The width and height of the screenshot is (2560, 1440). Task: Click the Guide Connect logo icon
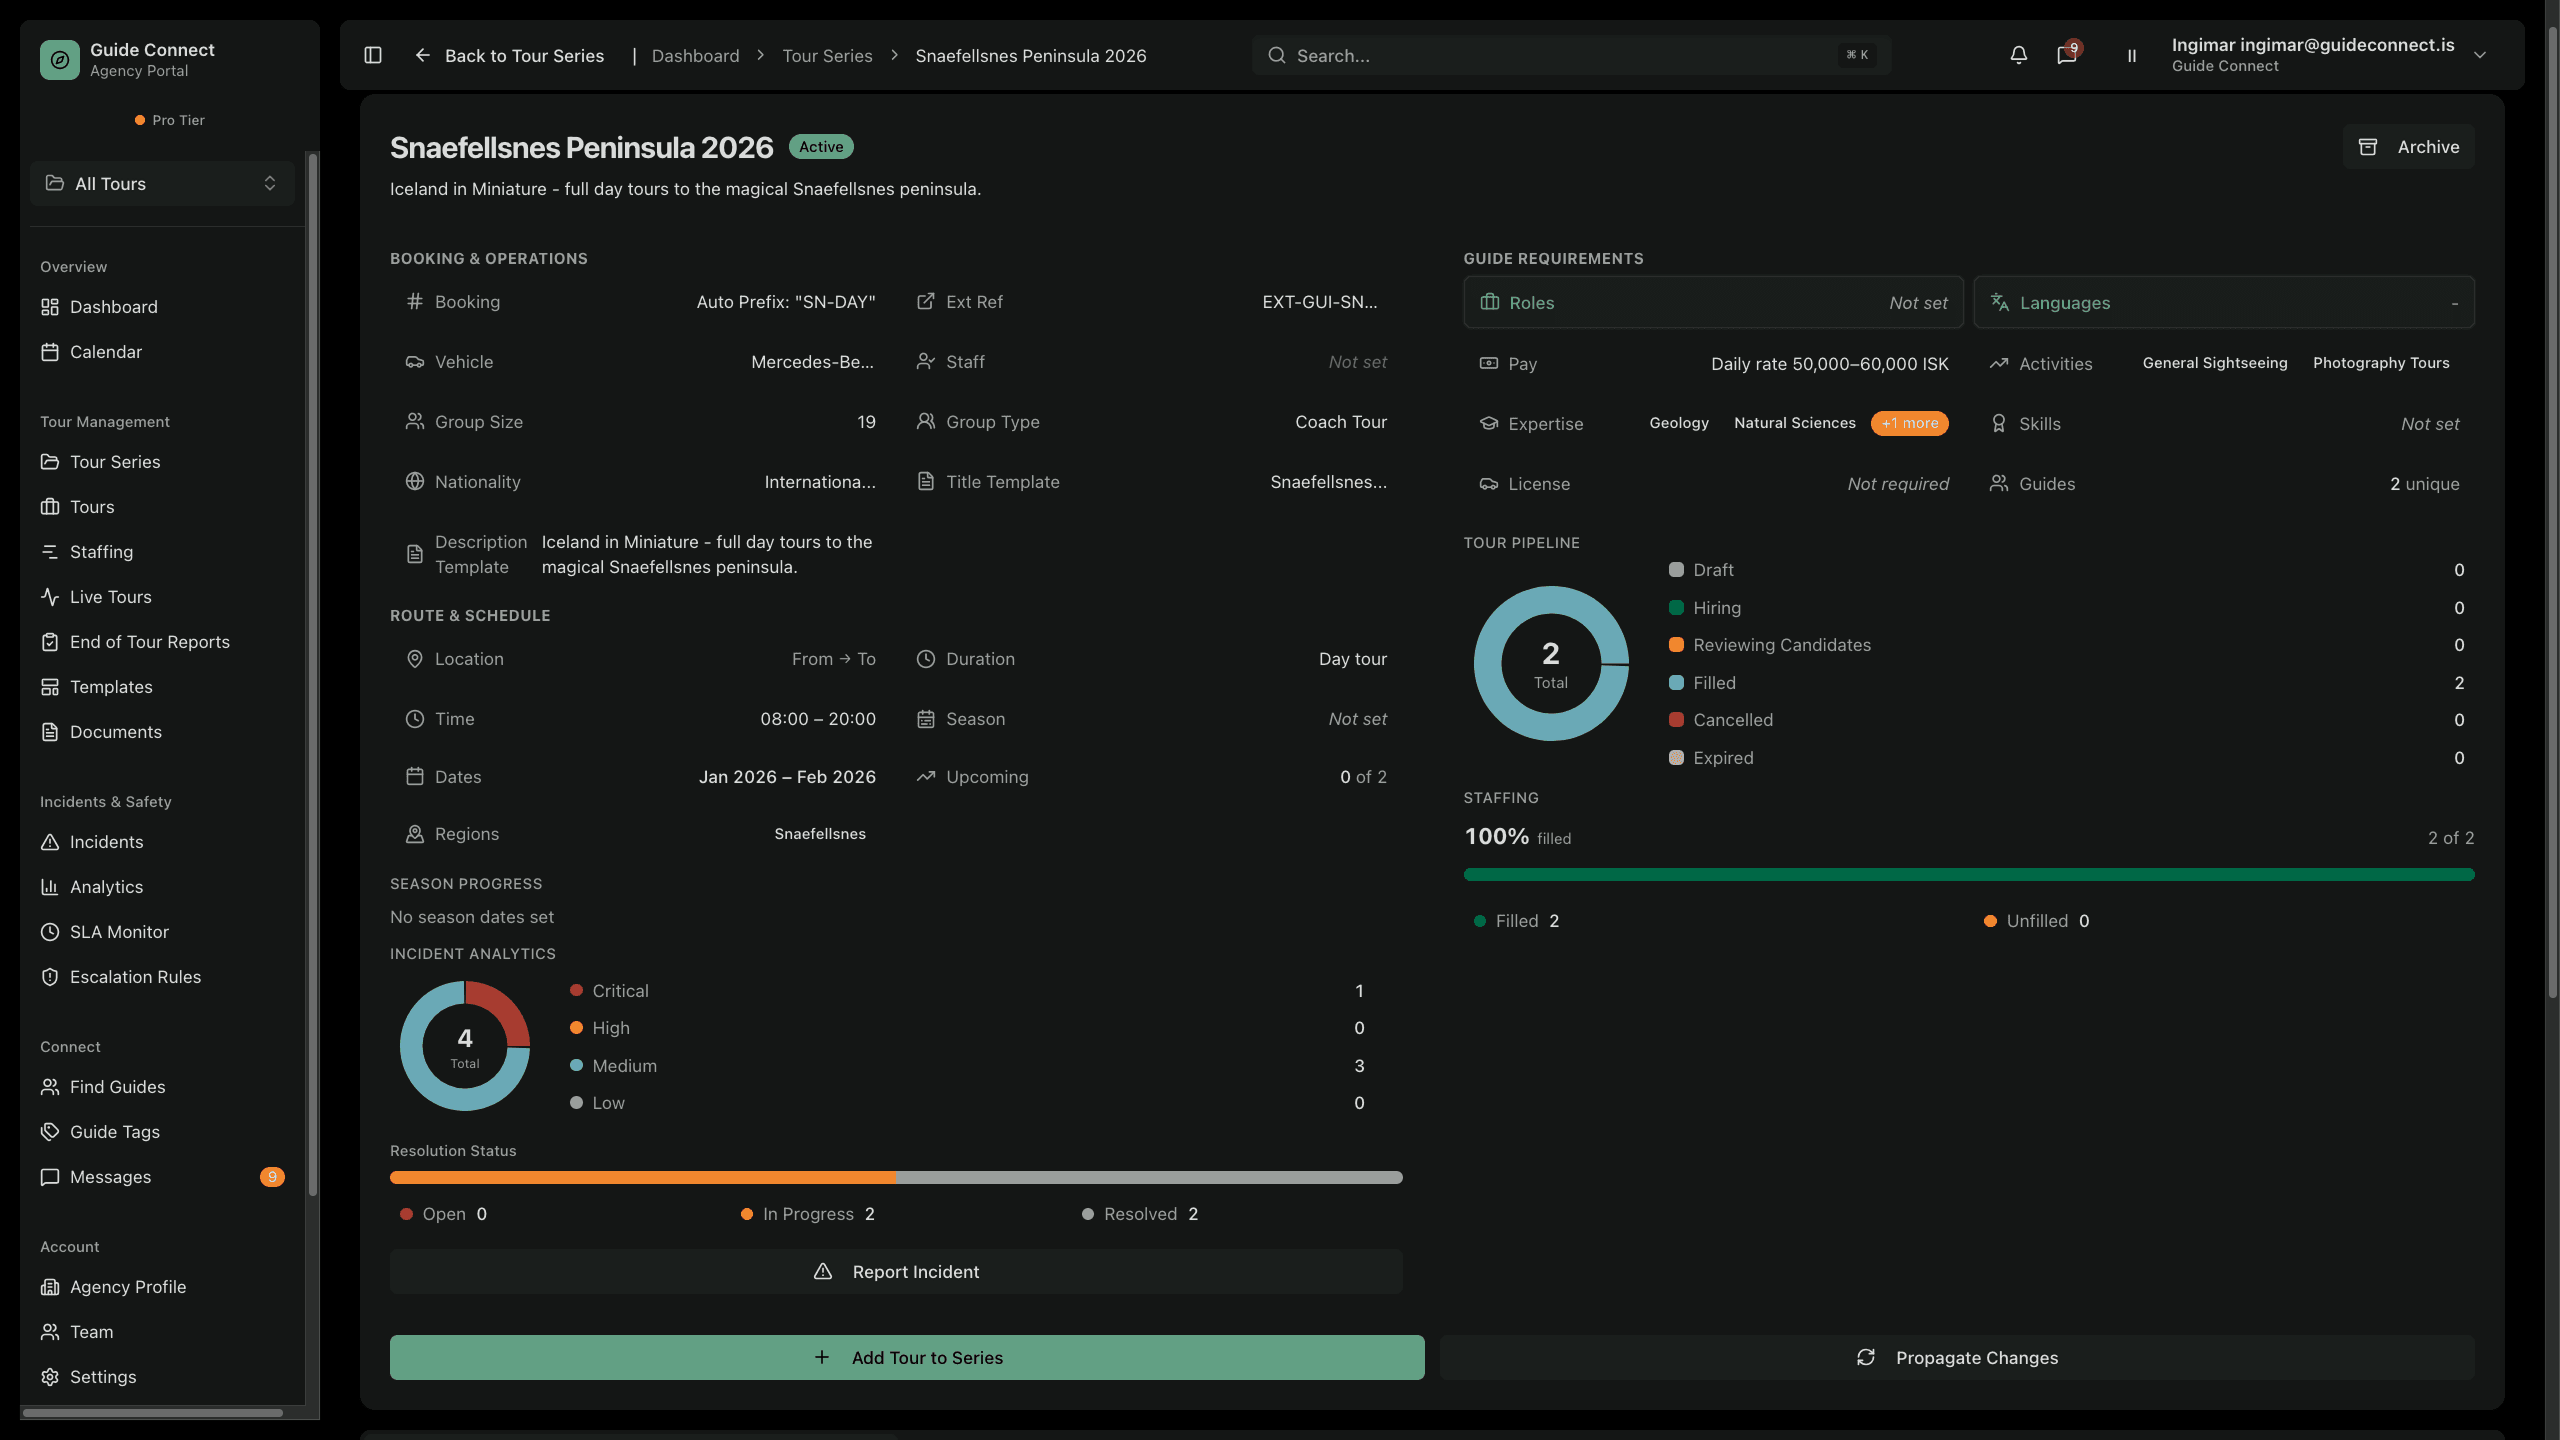click(59, 59)
